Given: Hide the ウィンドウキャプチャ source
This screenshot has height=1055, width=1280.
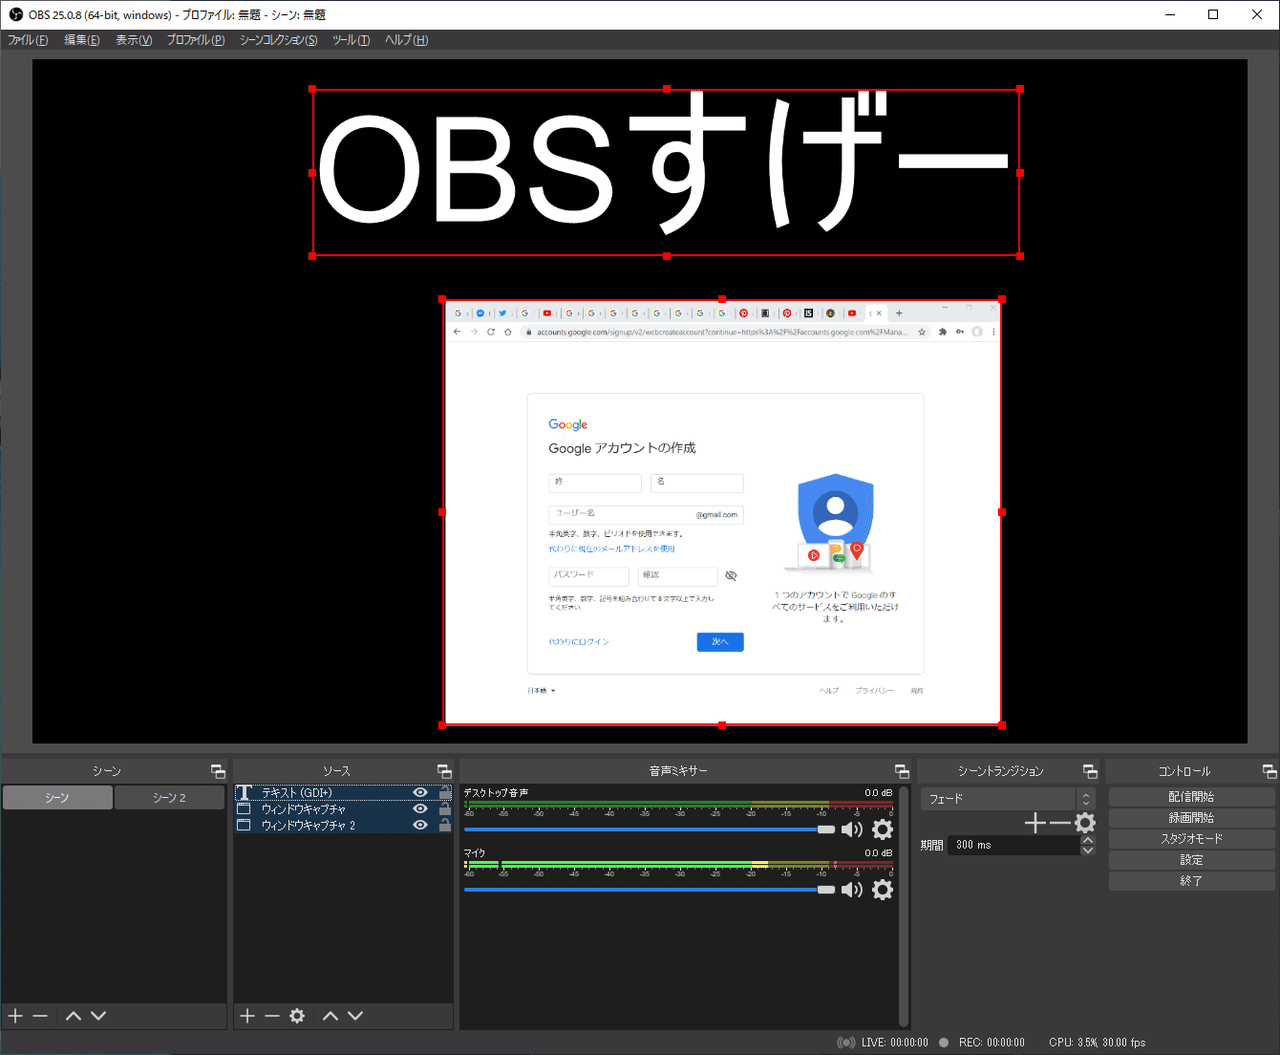Looking at the screenshot, I should [x=420, y=809].
